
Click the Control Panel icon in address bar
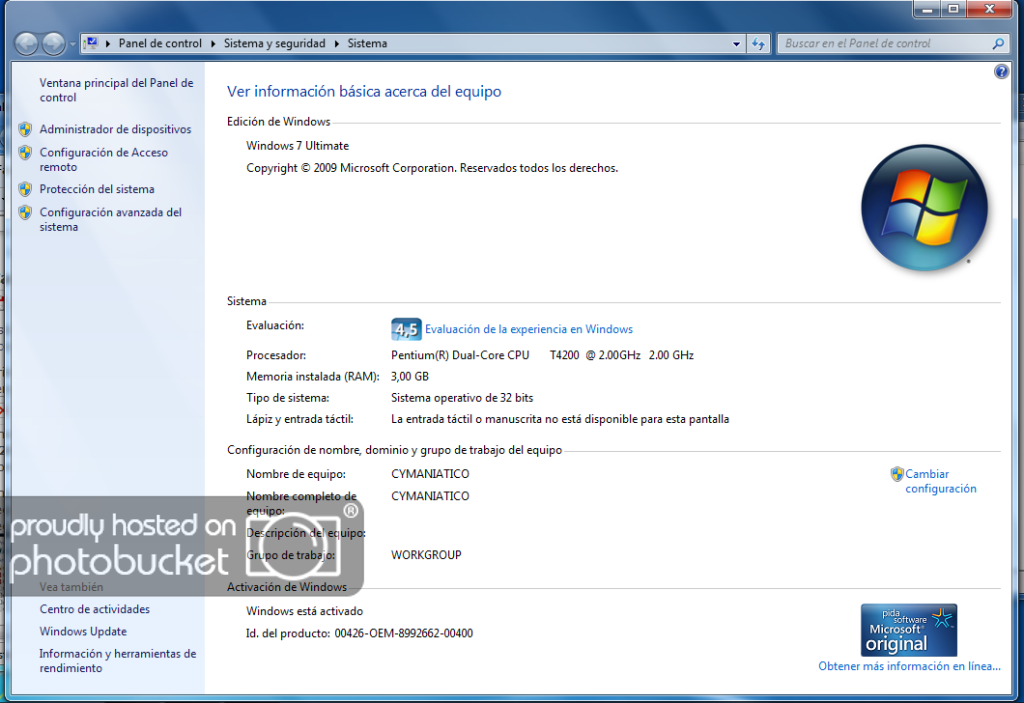coord(91,43)
